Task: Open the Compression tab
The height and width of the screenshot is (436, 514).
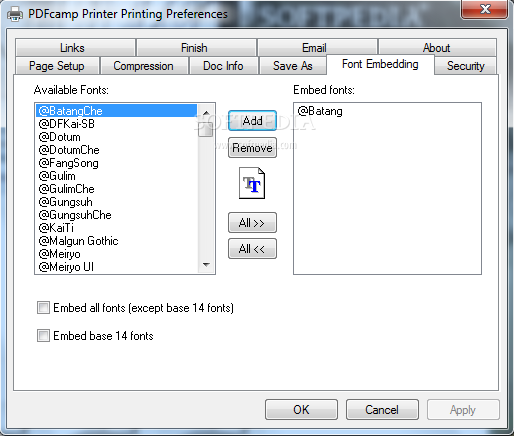Action: click(145, 66)
